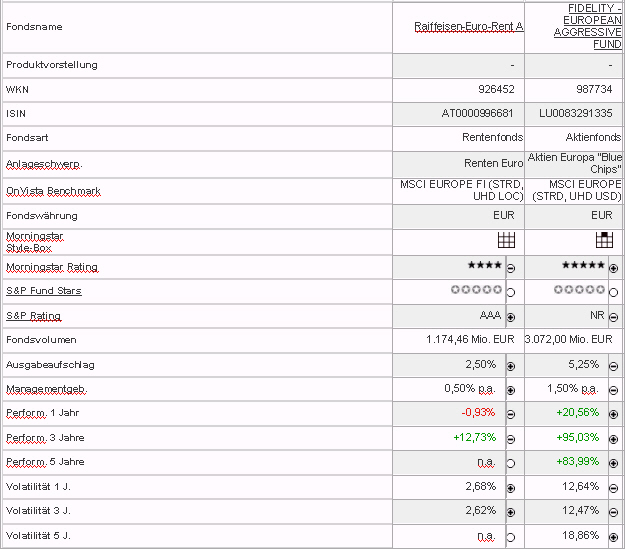625x549 pixels.
Task: Click the plus indicator next to AAA rating
Action: (x=511, y=317)
